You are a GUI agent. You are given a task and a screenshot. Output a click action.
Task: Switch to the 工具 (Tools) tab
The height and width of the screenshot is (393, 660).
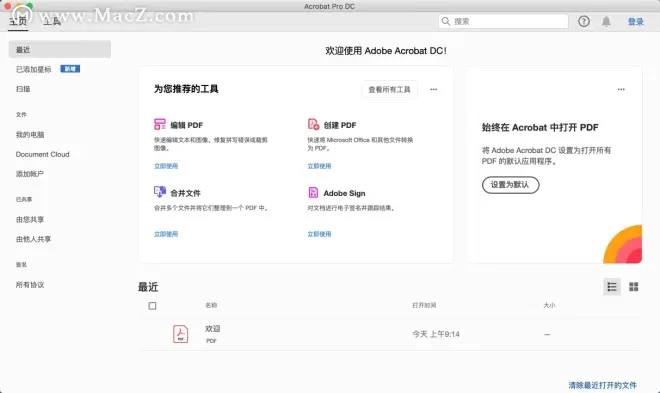point(52,21)
